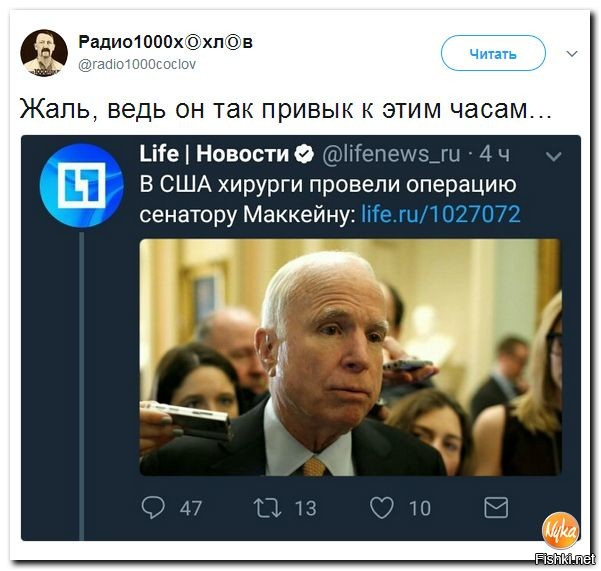Open the life.ru/1027072 link

tap(441, 214)
